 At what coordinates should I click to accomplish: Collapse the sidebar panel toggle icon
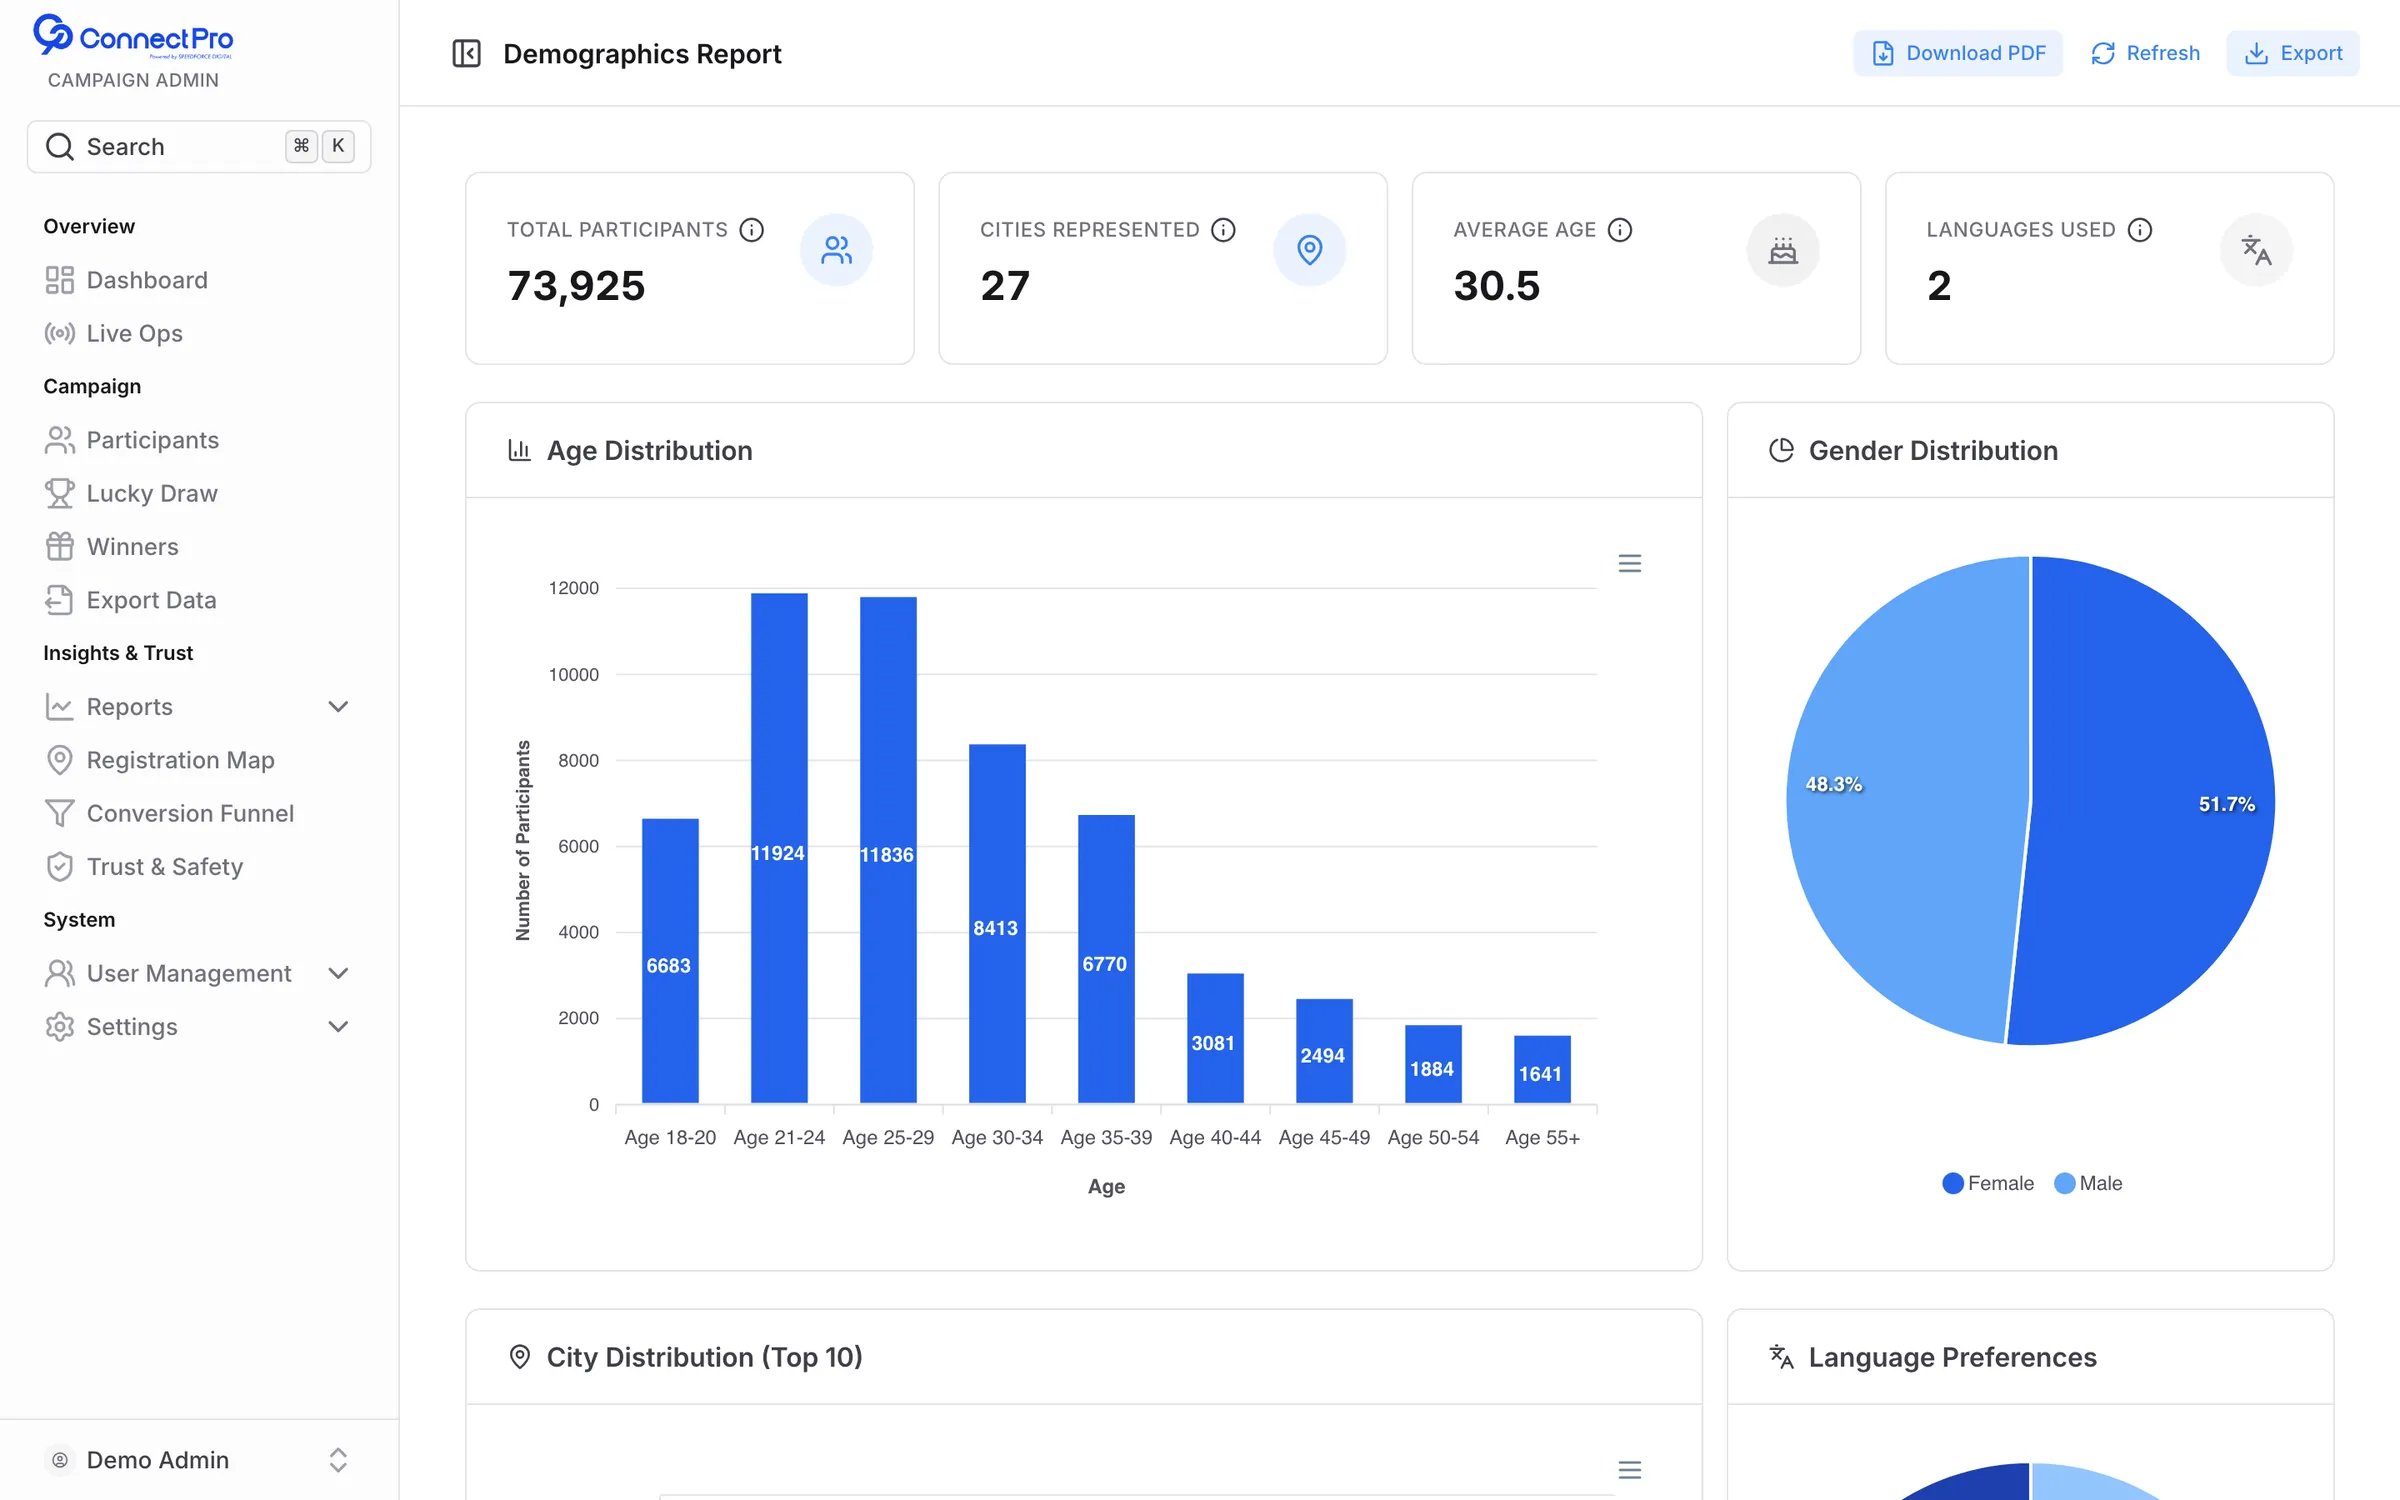point(466,53)
